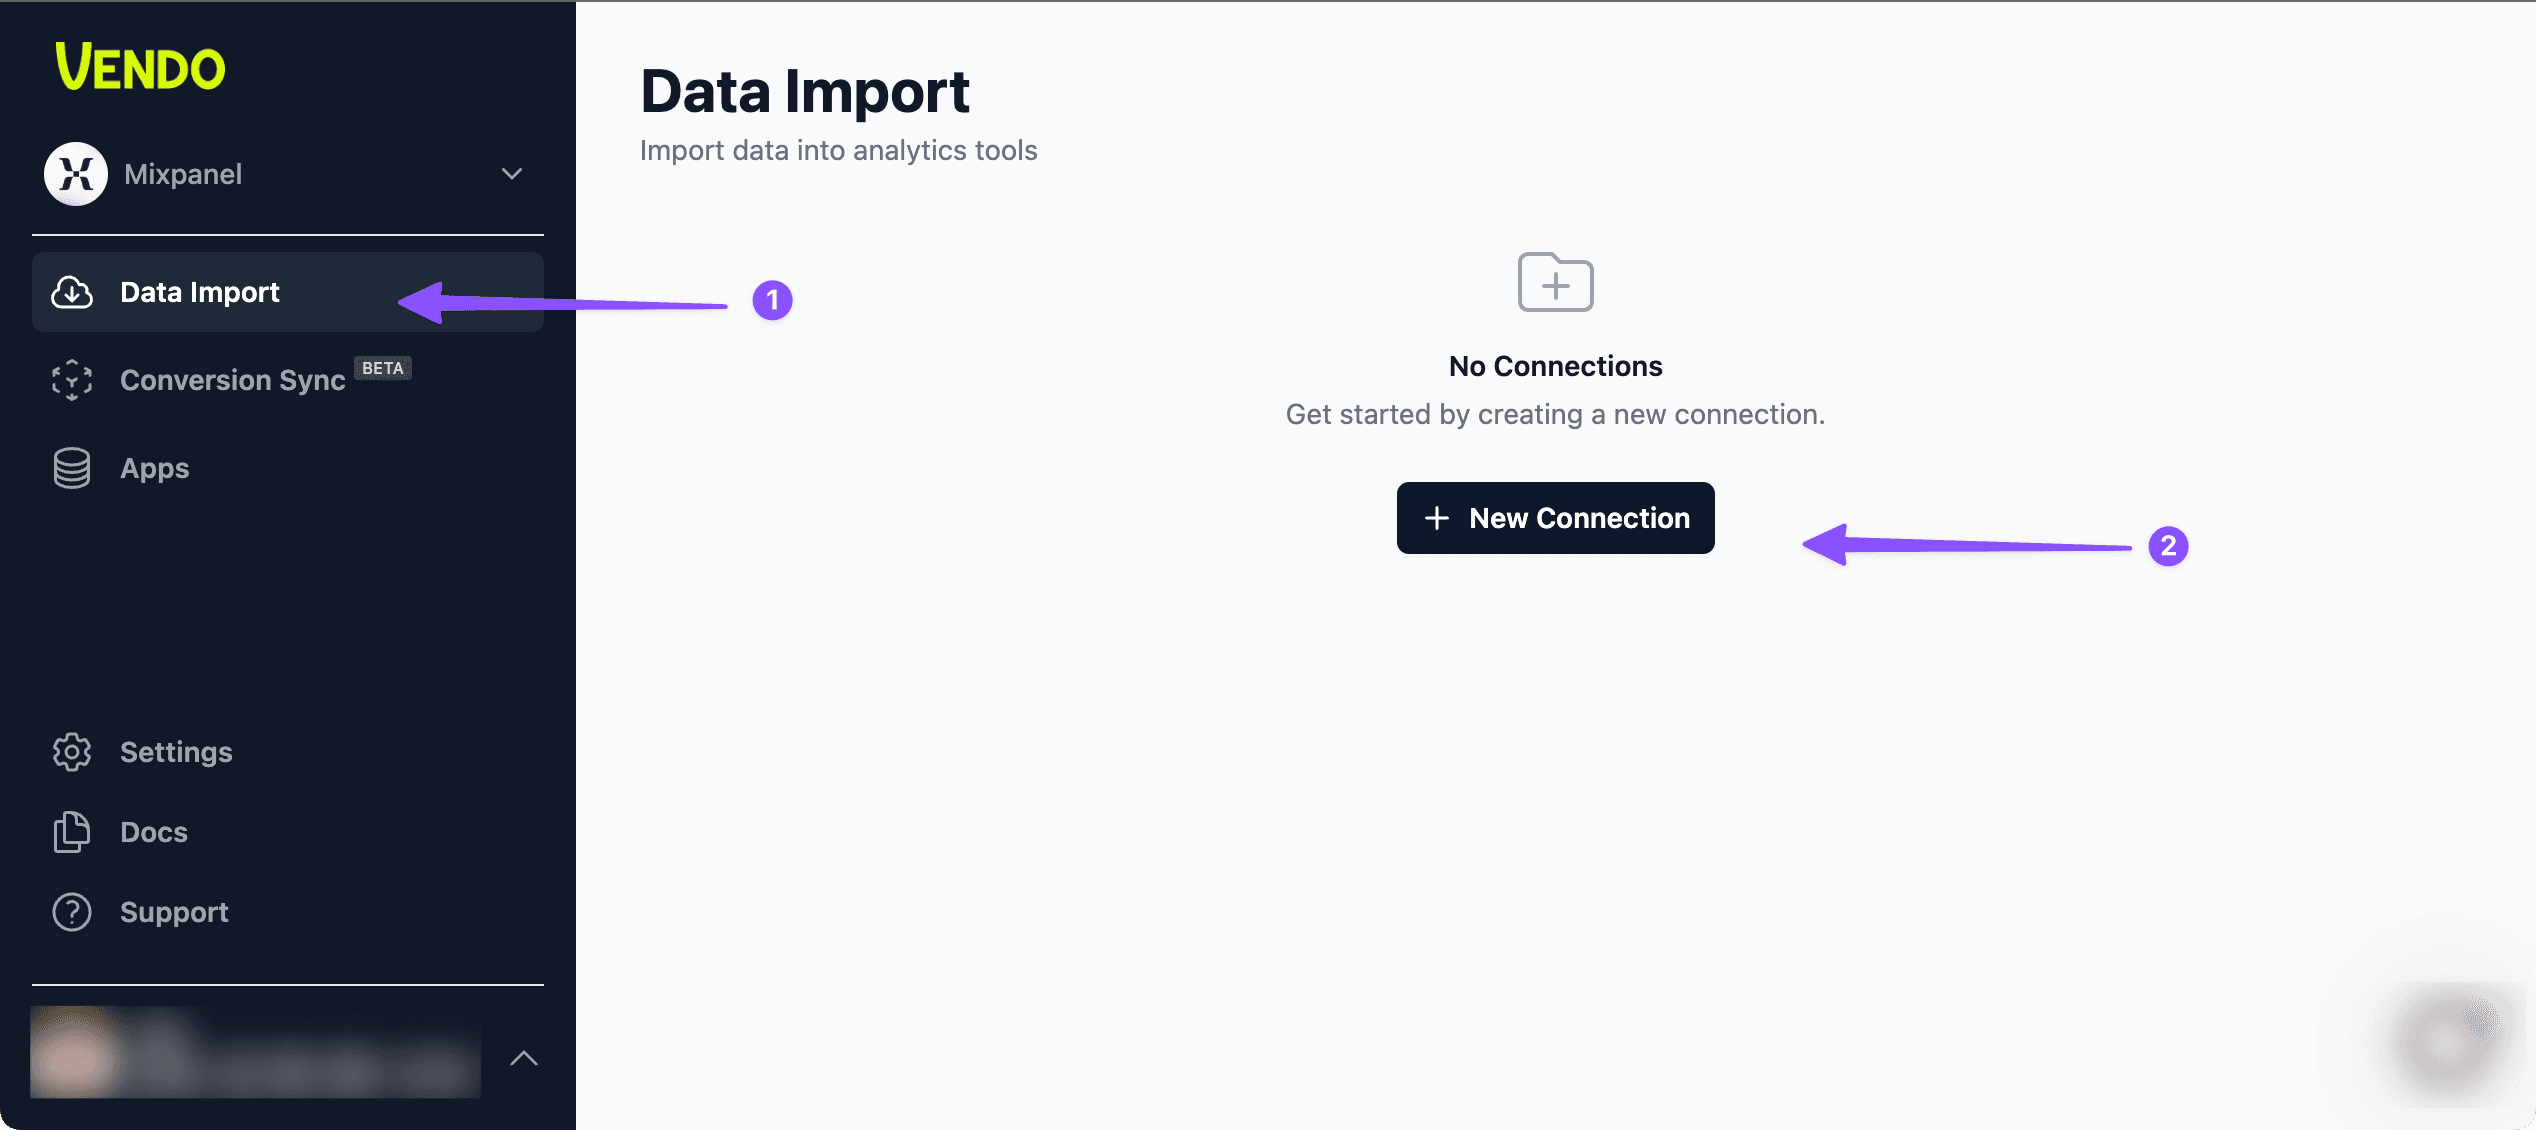Click the Vendo logo
This screenshot has height=1130, width=2536.
pyautogui.click(x=141, y=67)
